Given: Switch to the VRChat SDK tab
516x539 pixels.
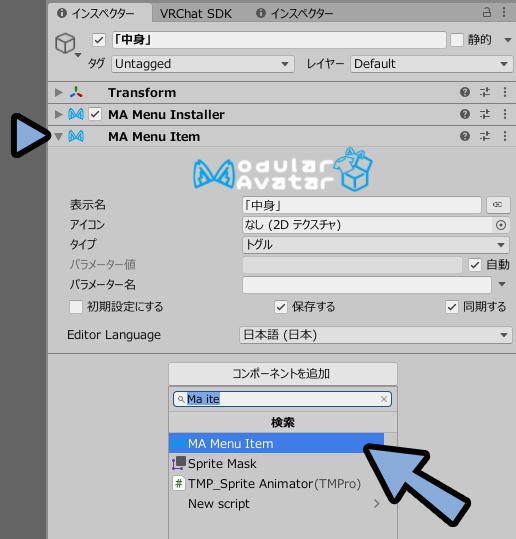Looking at the screenshot, I should click(x=196, y=14).
